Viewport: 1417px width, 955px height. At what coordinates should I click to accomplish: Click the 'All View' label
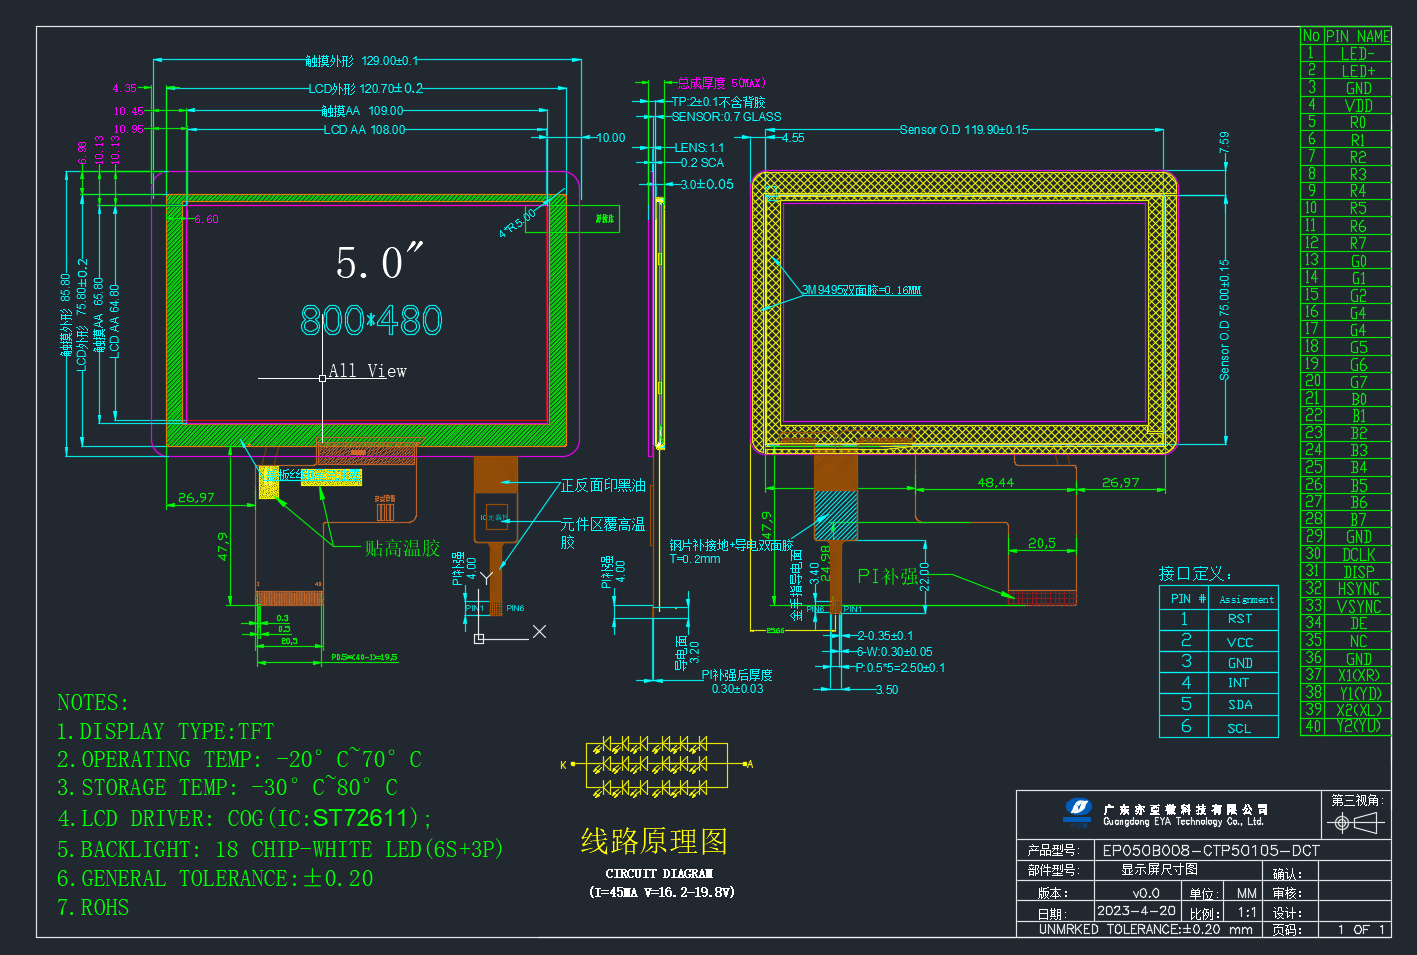(367, 371)
